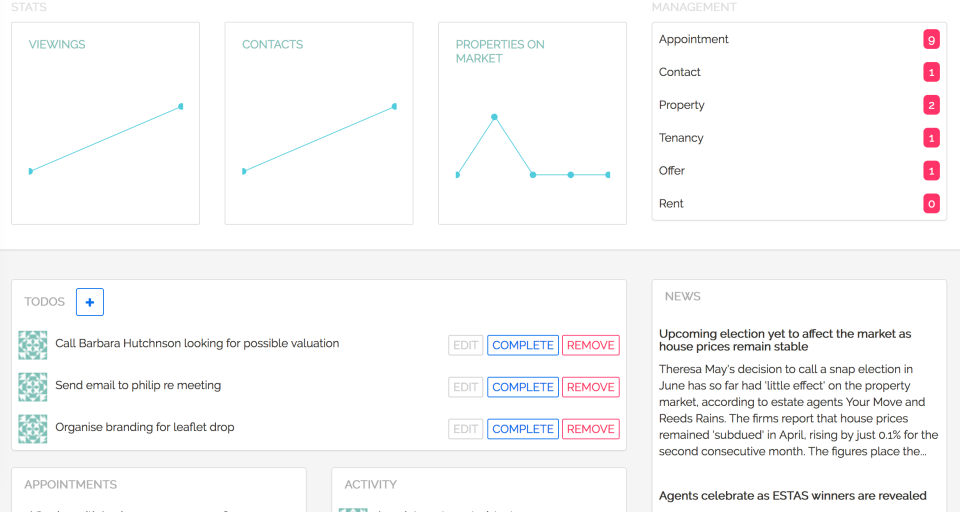Remove the Send email to philip todo

tap(590, 387)
